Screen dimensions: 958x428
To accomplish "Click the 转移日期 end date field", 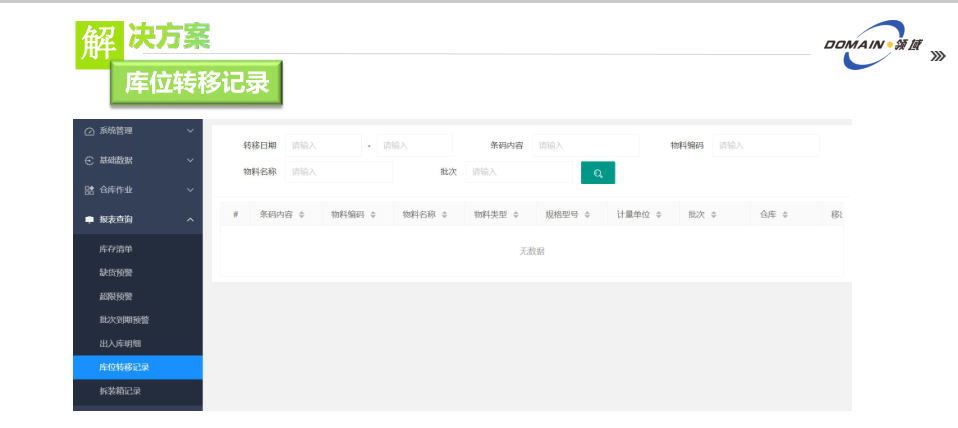I will pyautogui.click(x=415, y=145).
